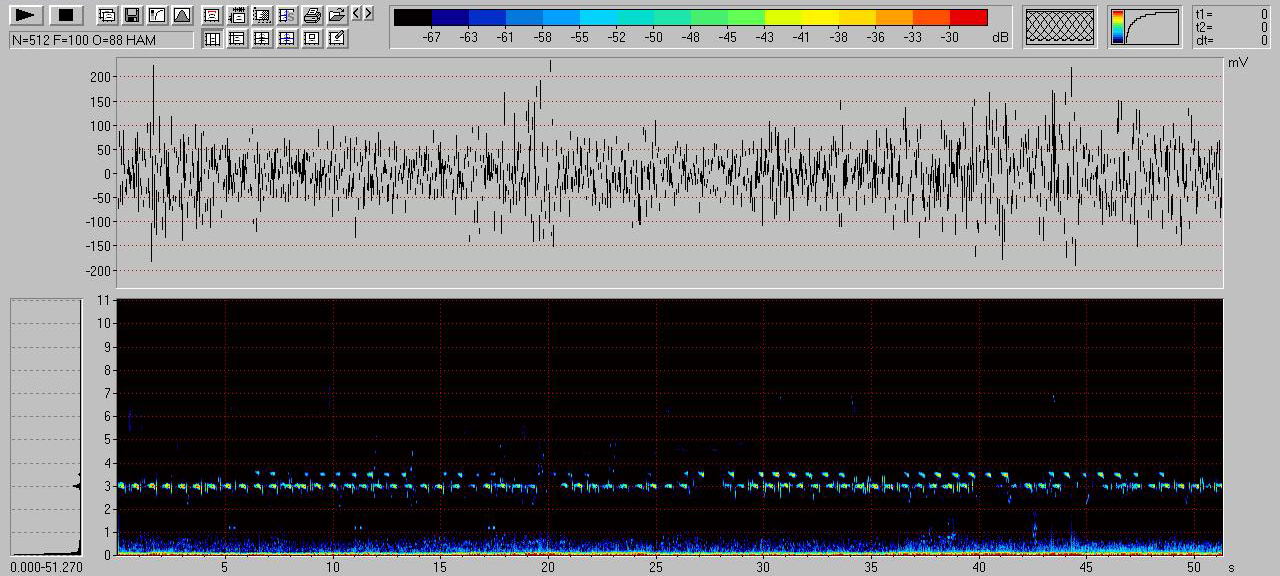Click the curve icon next to save
Screen dimensions: 1280x576
tap(156, 15)
